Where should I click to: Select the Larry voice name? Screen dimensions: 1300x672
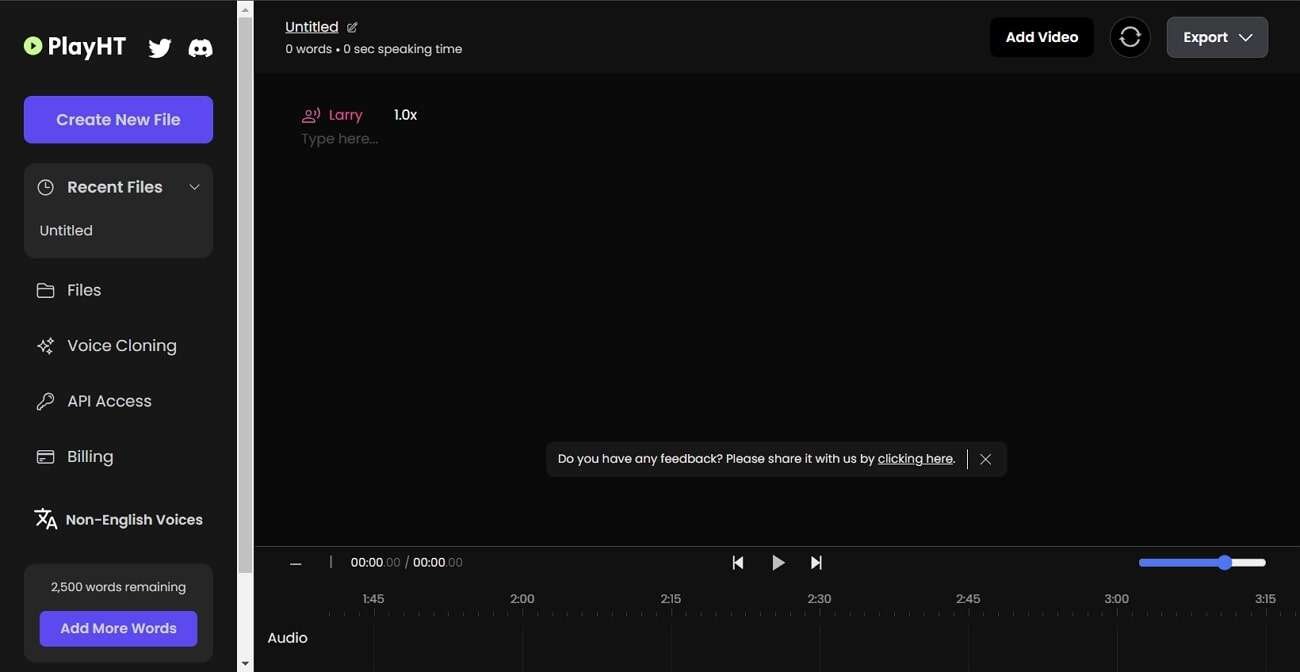click(x=345, y=115)
